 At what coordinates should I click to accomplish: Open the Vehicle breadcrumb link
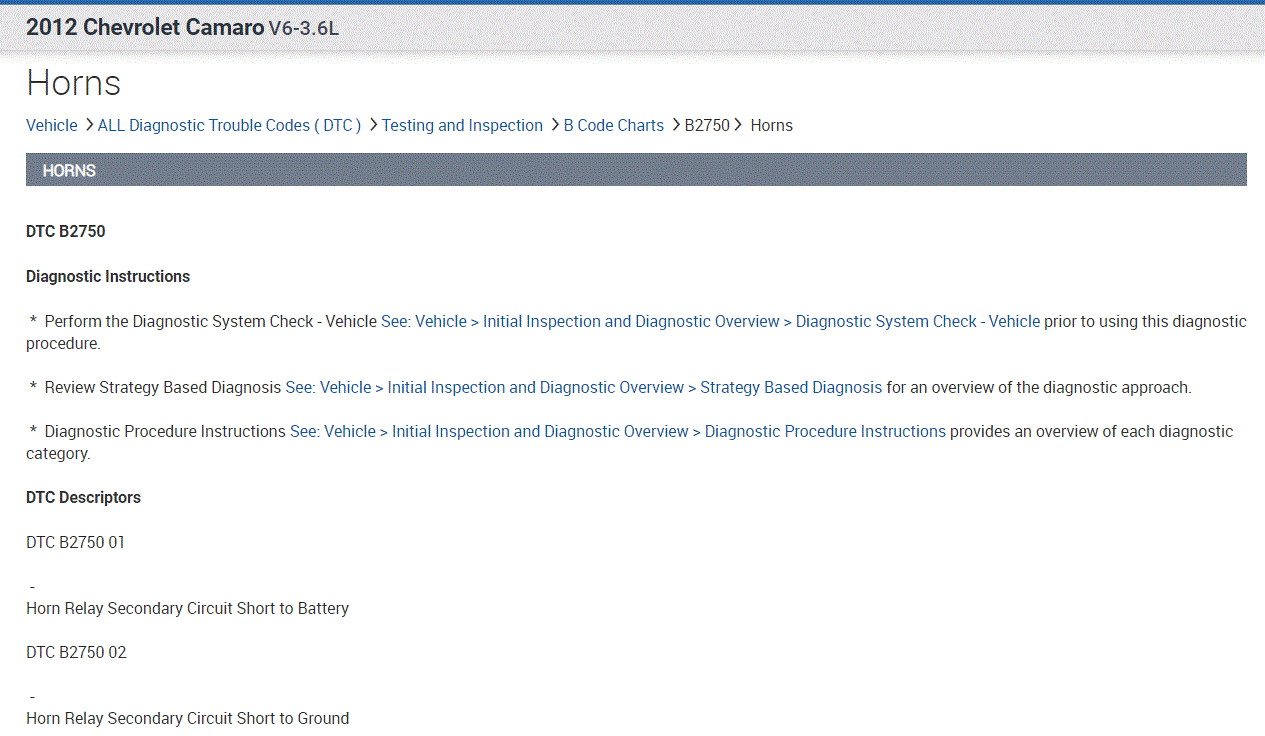(x=51, y=125)
